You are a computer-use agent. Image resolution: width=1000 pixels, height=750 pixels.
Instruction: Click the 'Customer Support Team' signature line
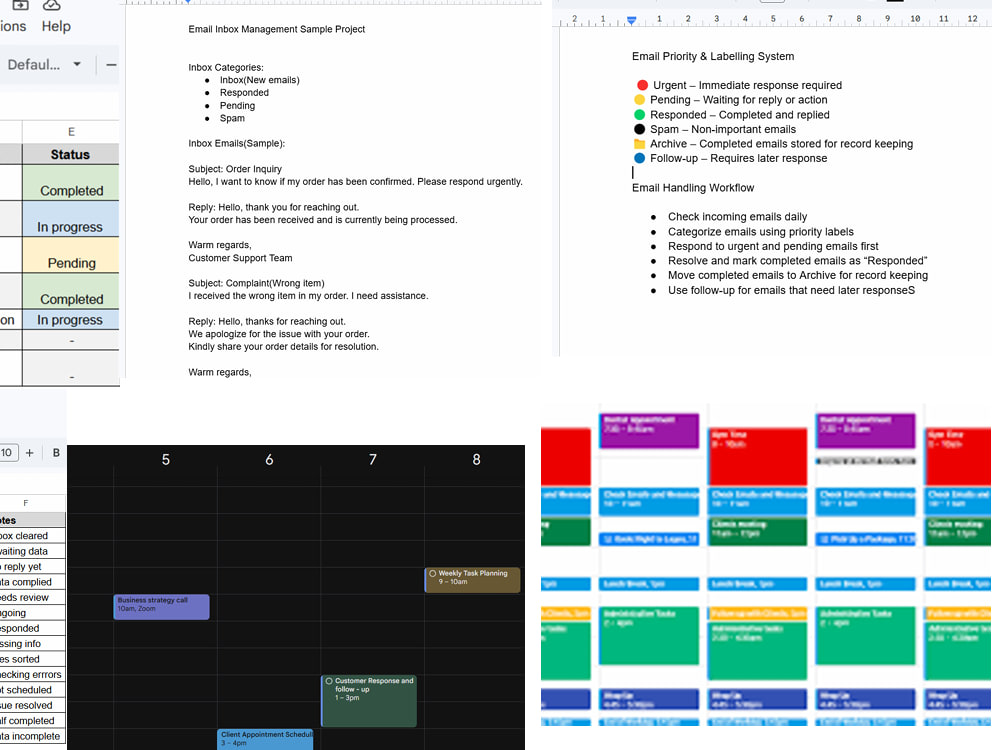[240, 258]
